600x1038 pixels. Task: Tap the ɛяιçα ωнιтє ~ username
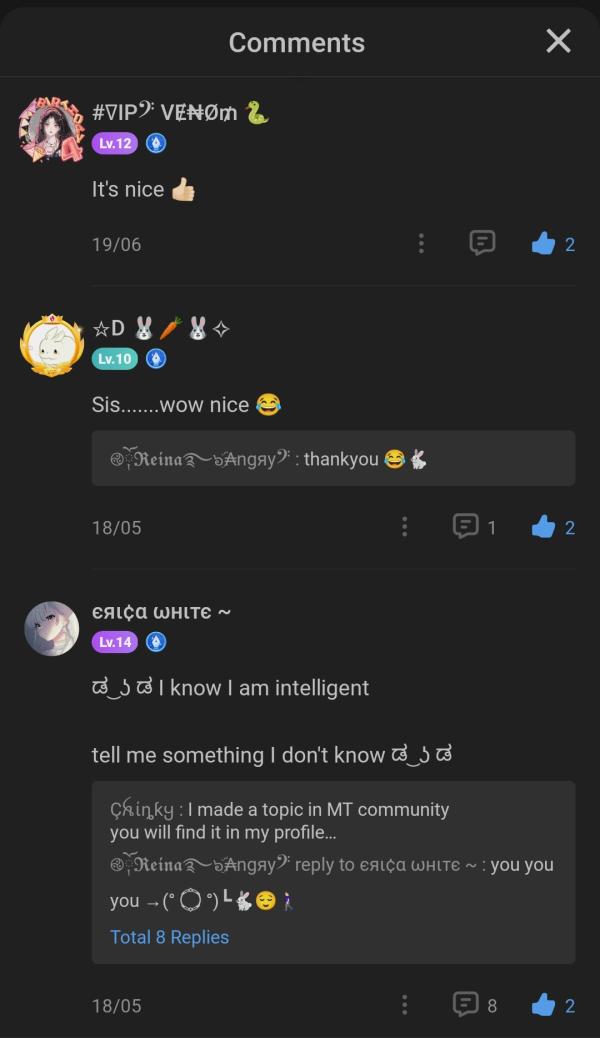[161, 611]
